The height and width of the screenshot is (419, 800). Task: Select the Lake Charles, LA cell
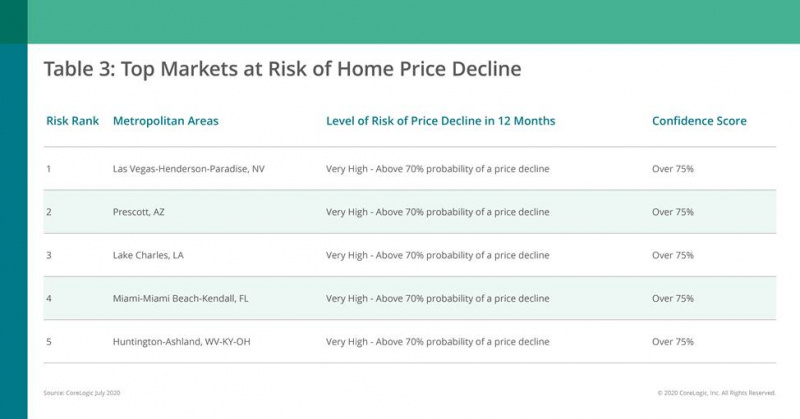tap(148, 255)
